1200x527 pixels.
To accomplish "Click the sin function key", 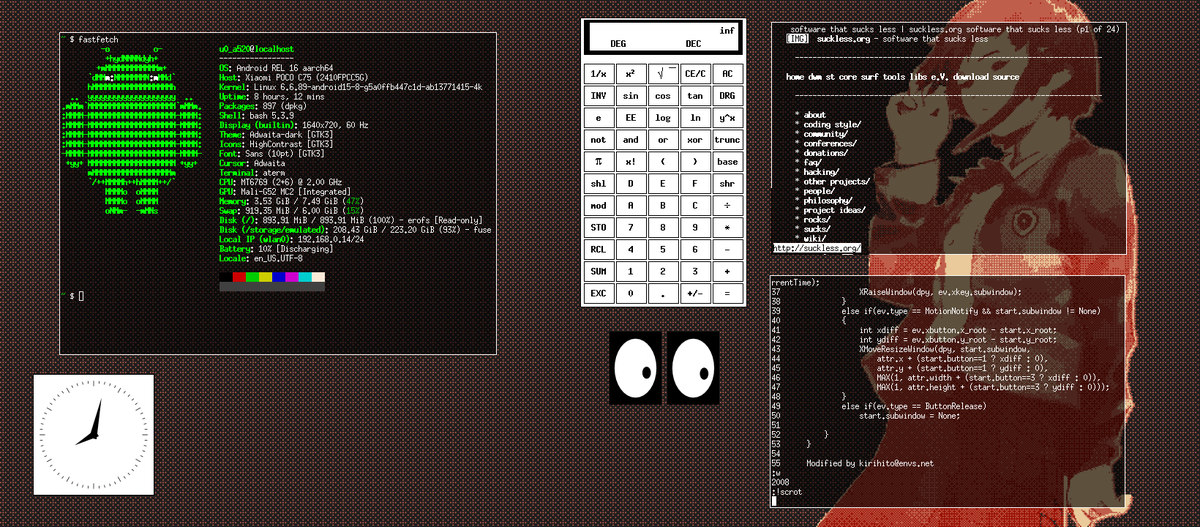I will tap(630, 96).
